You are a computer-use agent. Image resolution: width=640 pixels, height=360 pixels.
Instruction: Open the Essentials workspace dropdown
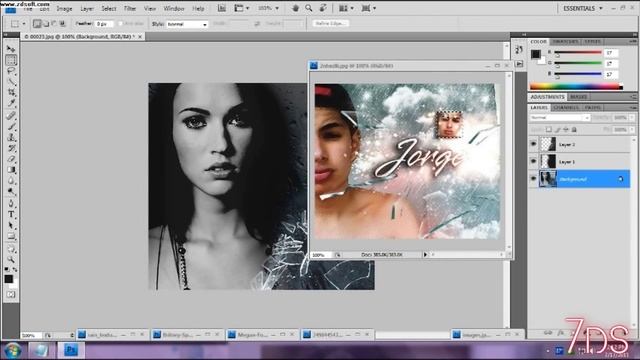pos(582,8)
